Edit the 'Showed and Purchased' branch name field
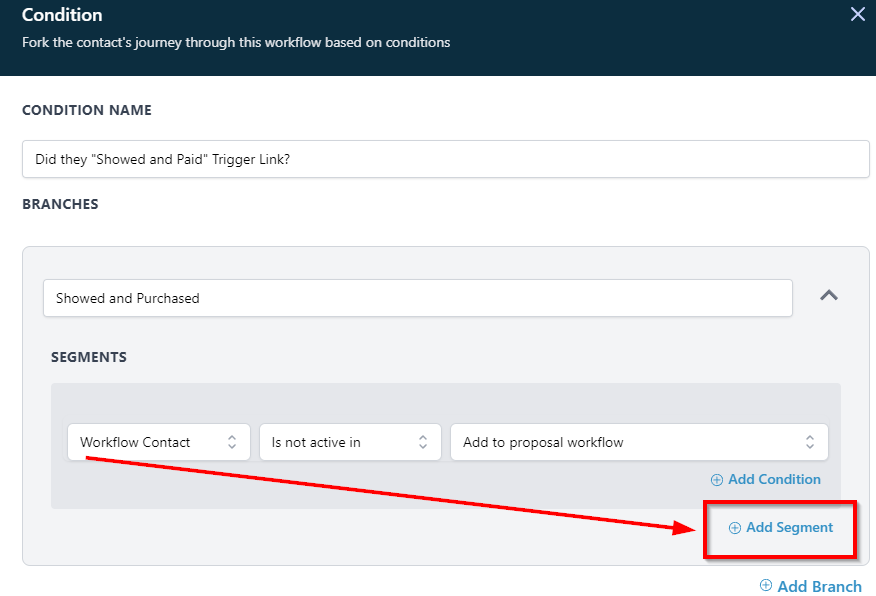 pos(417,298)
